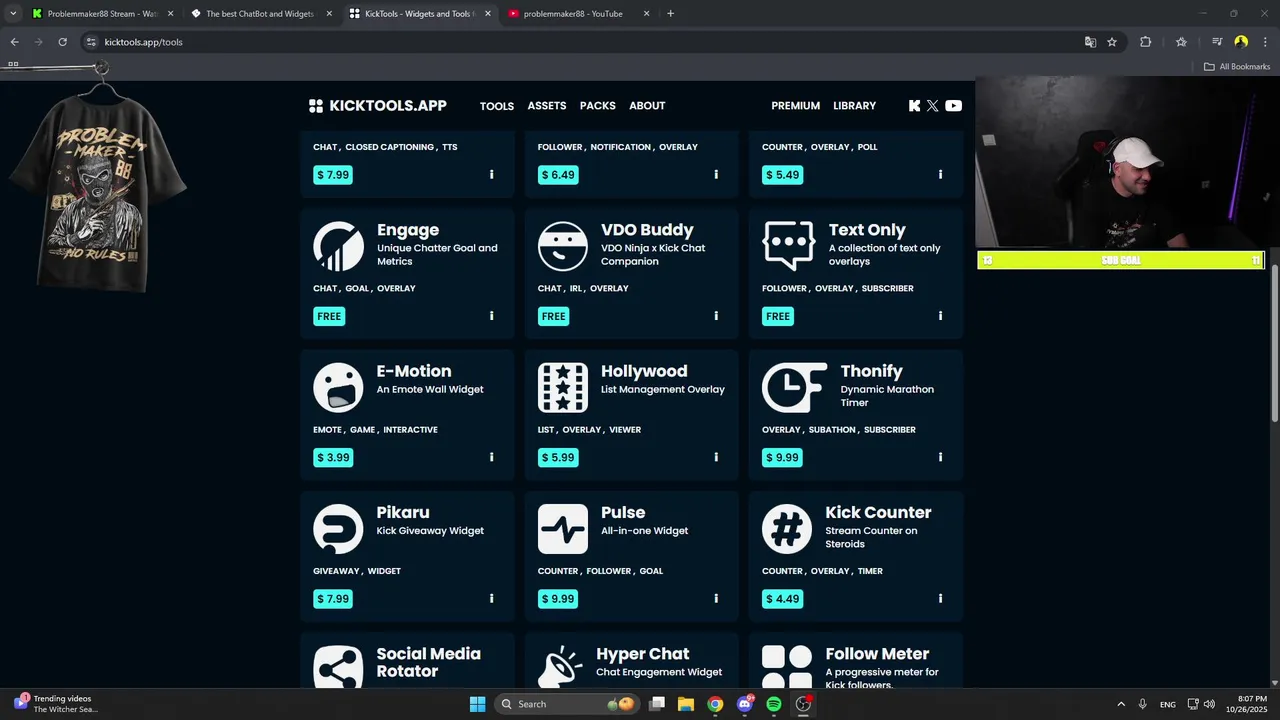The image size is (1280, 720).
Task: Click the $5.49 price button
Action: 782,175
